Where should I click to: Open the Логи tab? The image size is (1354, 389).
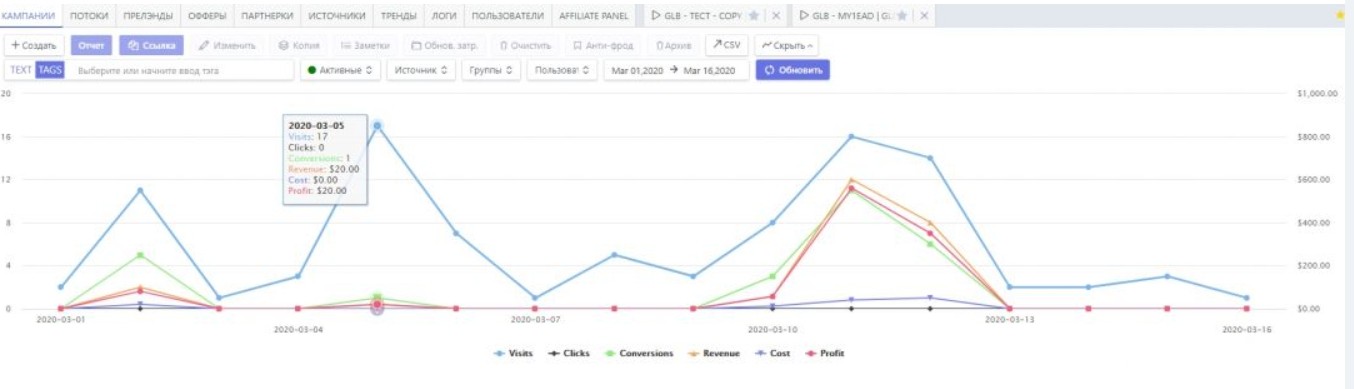point(443,16)
